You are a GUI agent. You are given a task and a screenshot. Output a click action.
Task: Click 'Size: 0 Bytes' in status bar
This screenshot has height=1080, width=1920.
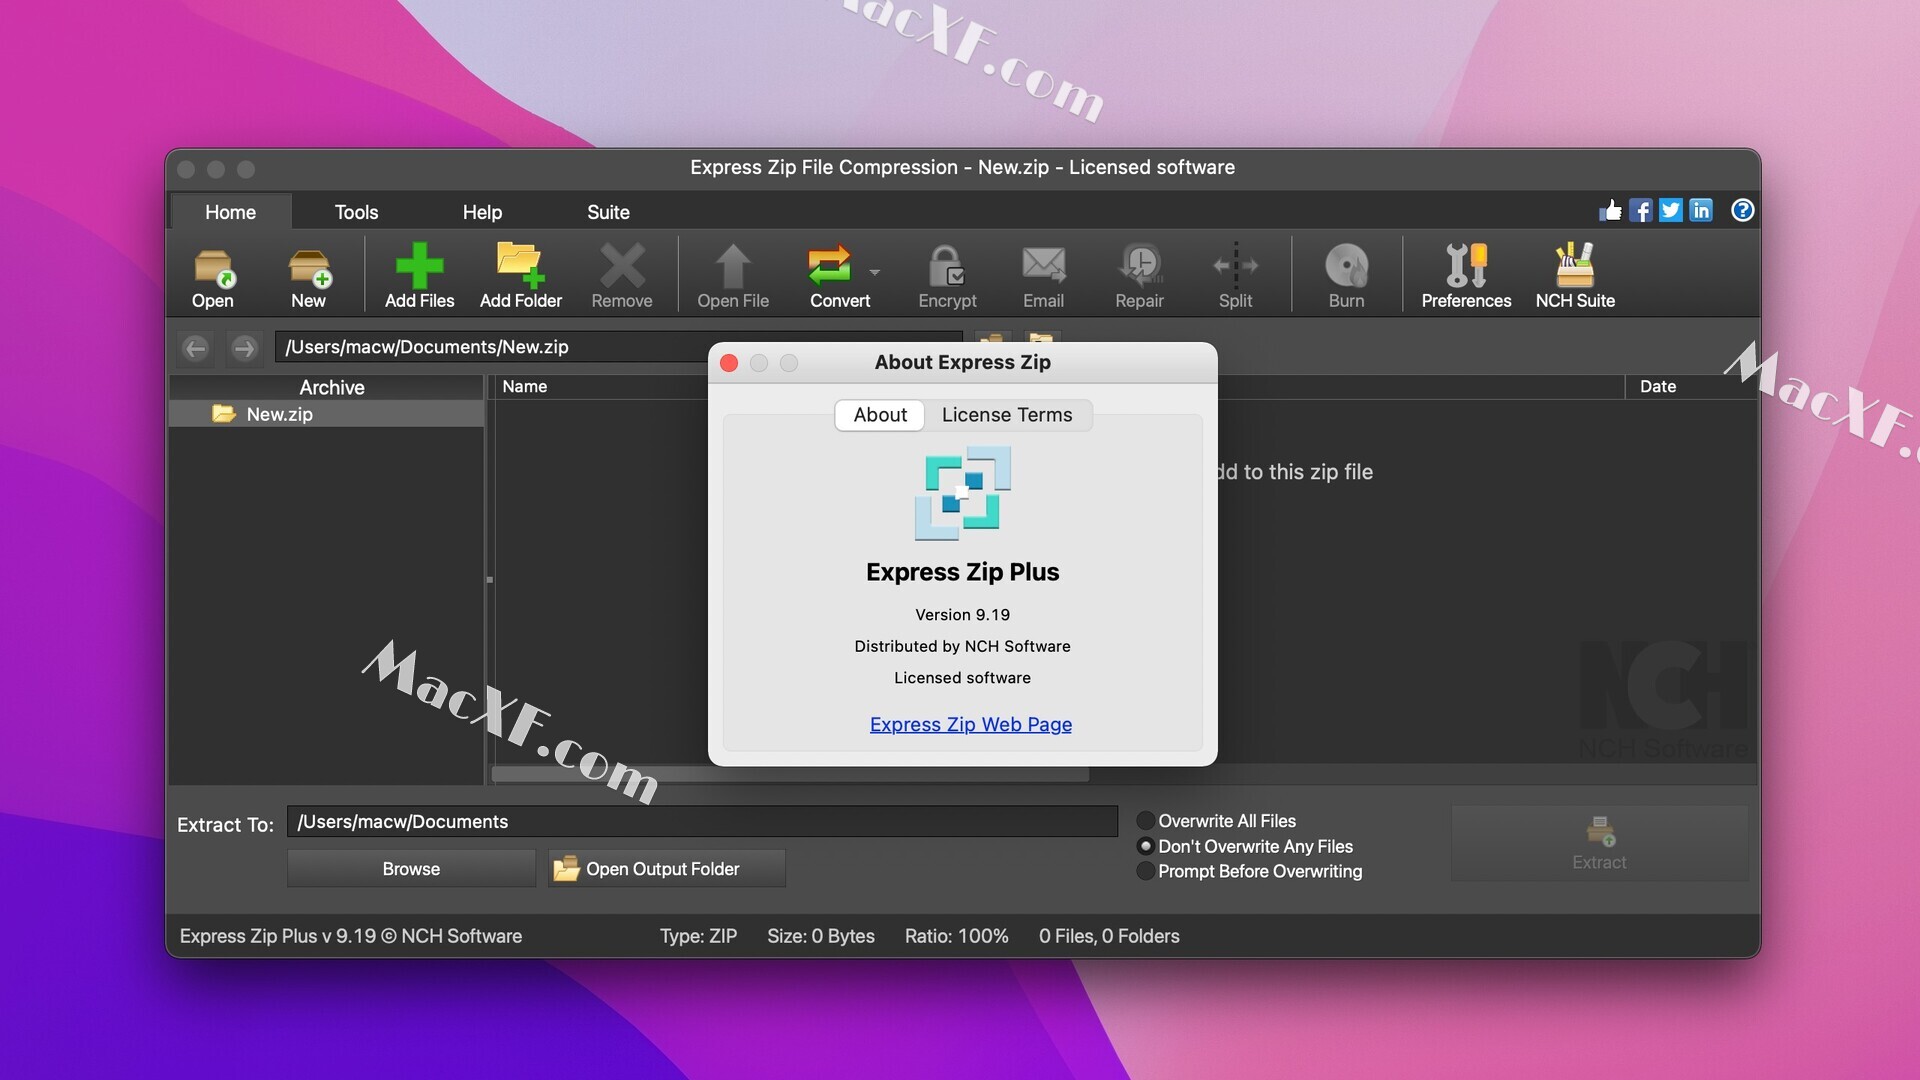coord(821,936)
